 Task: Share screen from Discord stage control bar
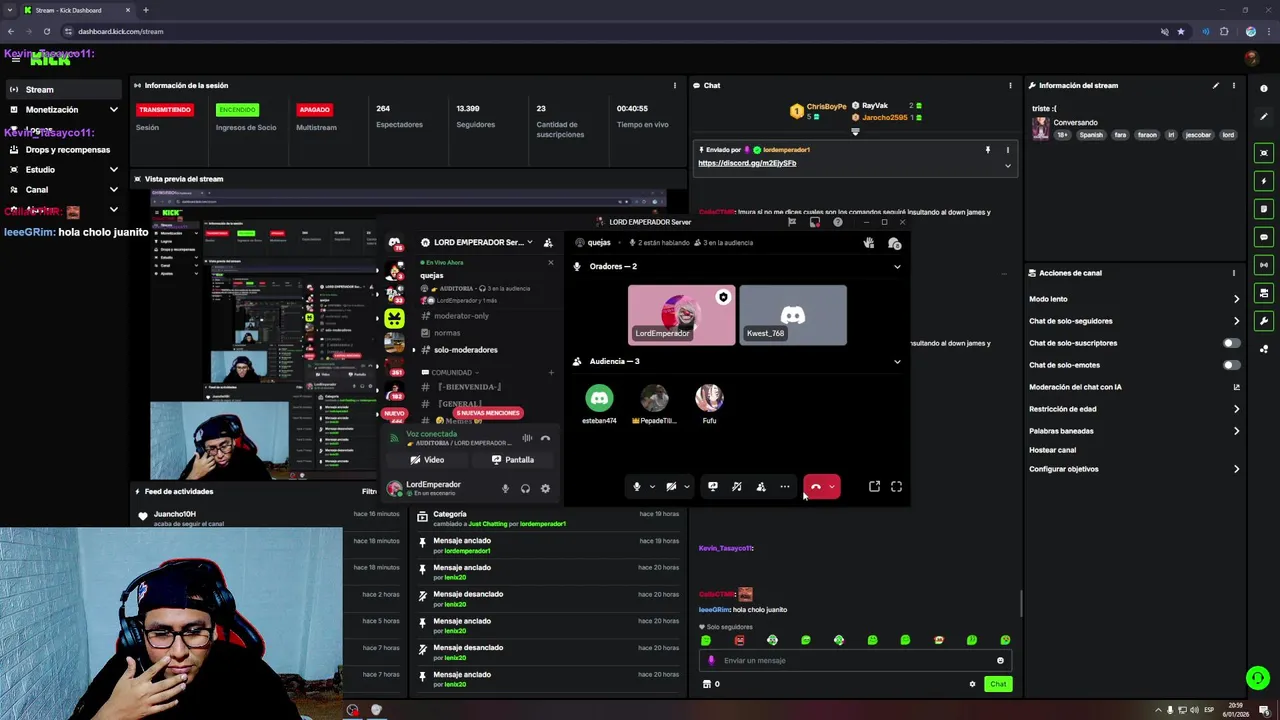coord(713,487)
